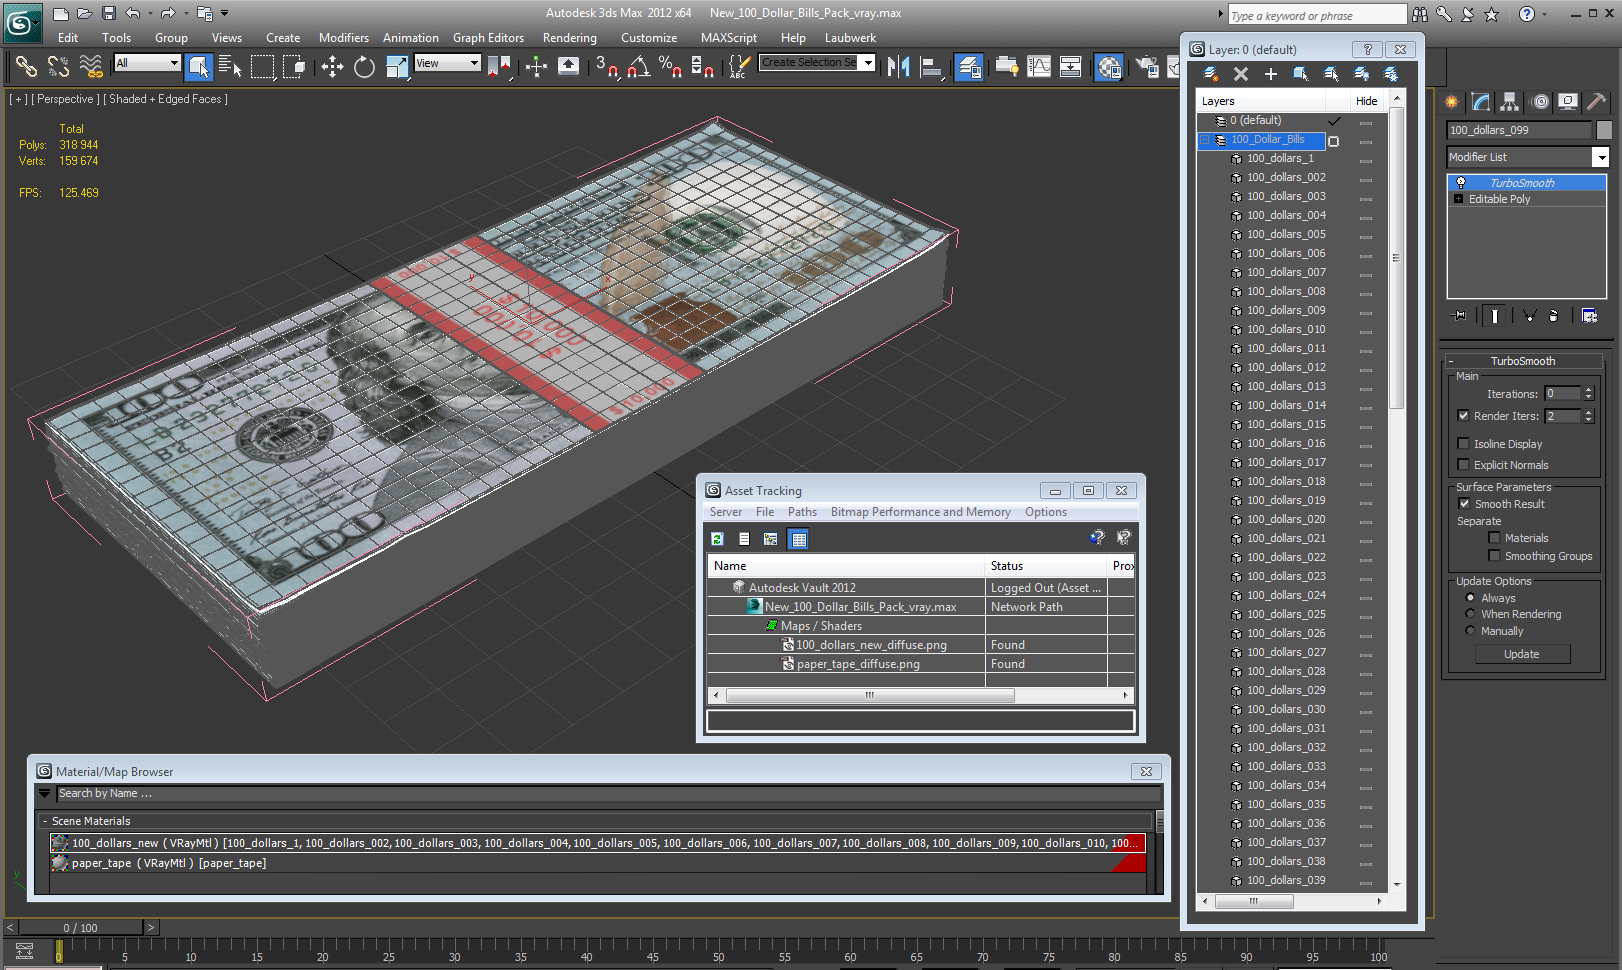Screen dimensions: 1622x970
Task: Select Always update option
Action: click(x=1470, y=598)
